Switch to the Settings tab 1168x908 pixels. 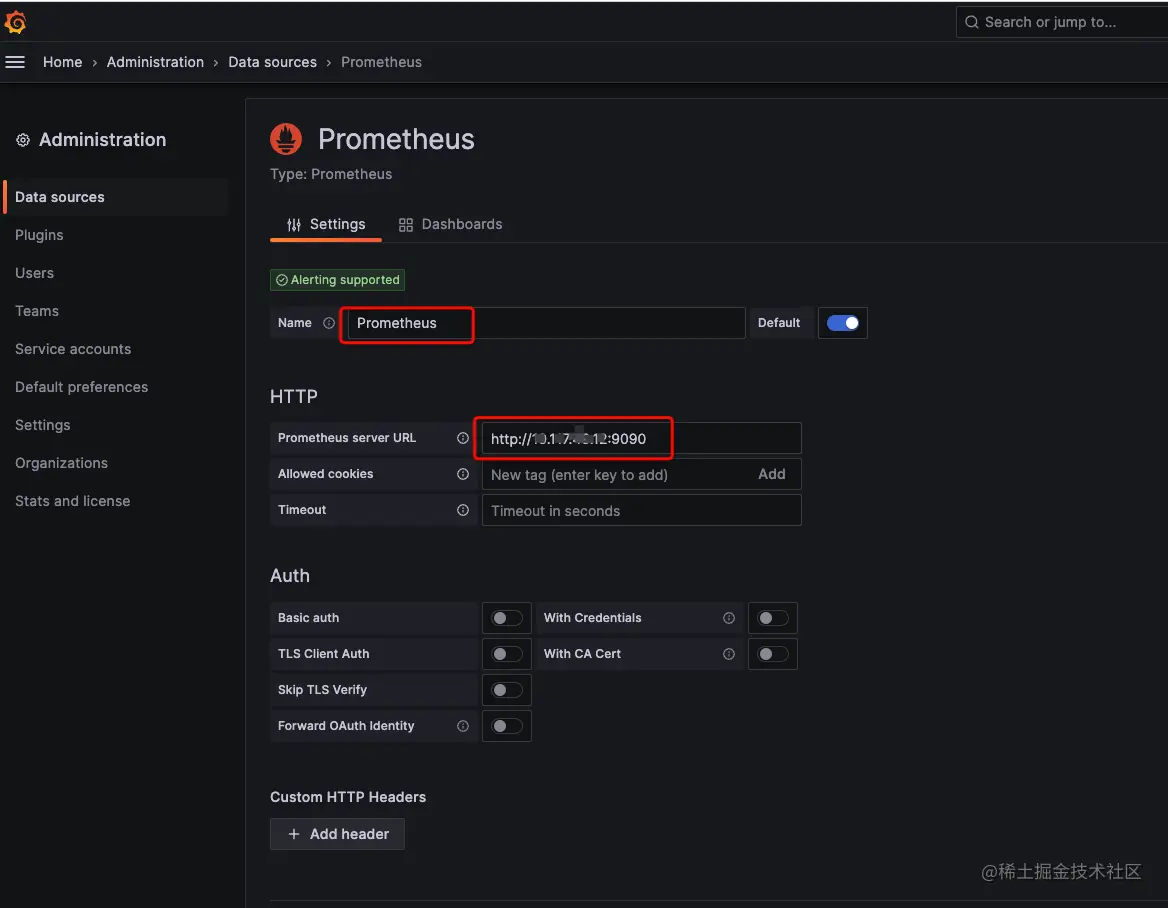[326, 225]
